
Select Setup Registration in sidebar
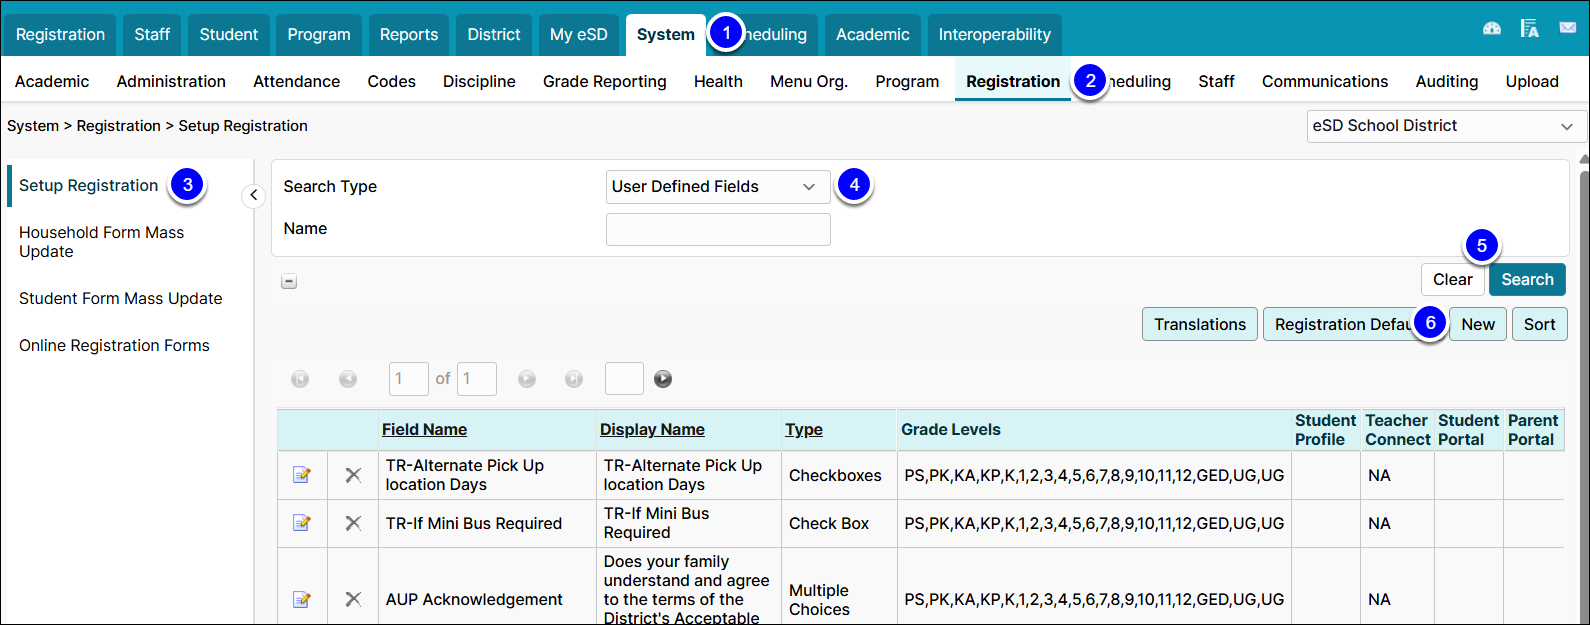pos(88,186)
